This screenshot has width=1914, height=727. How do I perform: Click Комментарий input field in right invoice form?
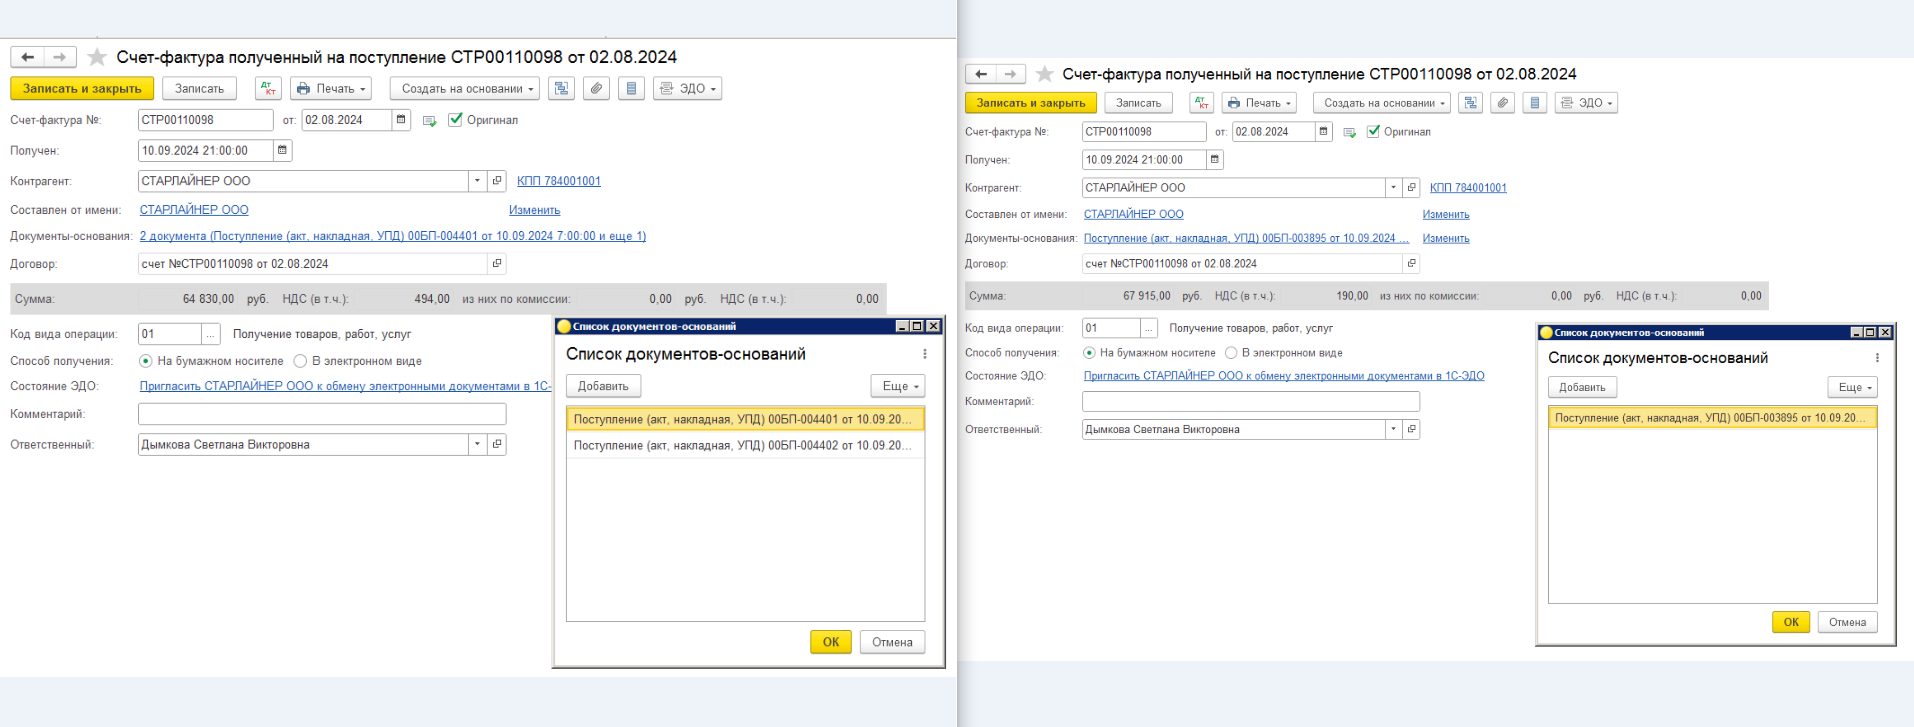1250,402
